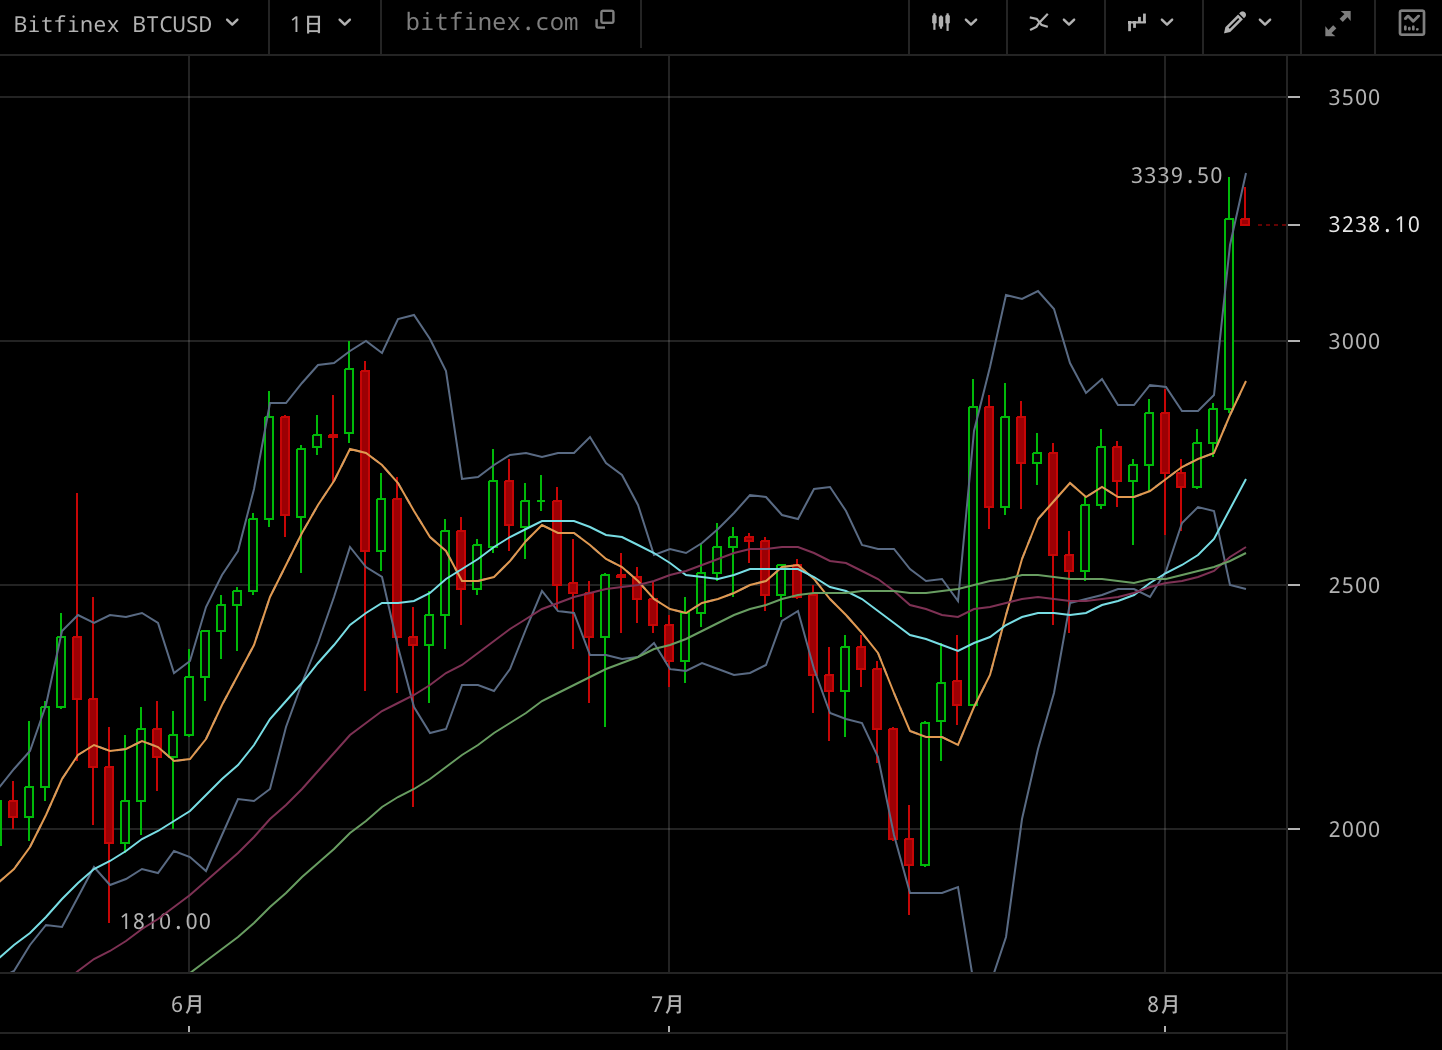Open the overlay indicators crossing-lines icon
The image size is (1442, 1050).
1039,22
